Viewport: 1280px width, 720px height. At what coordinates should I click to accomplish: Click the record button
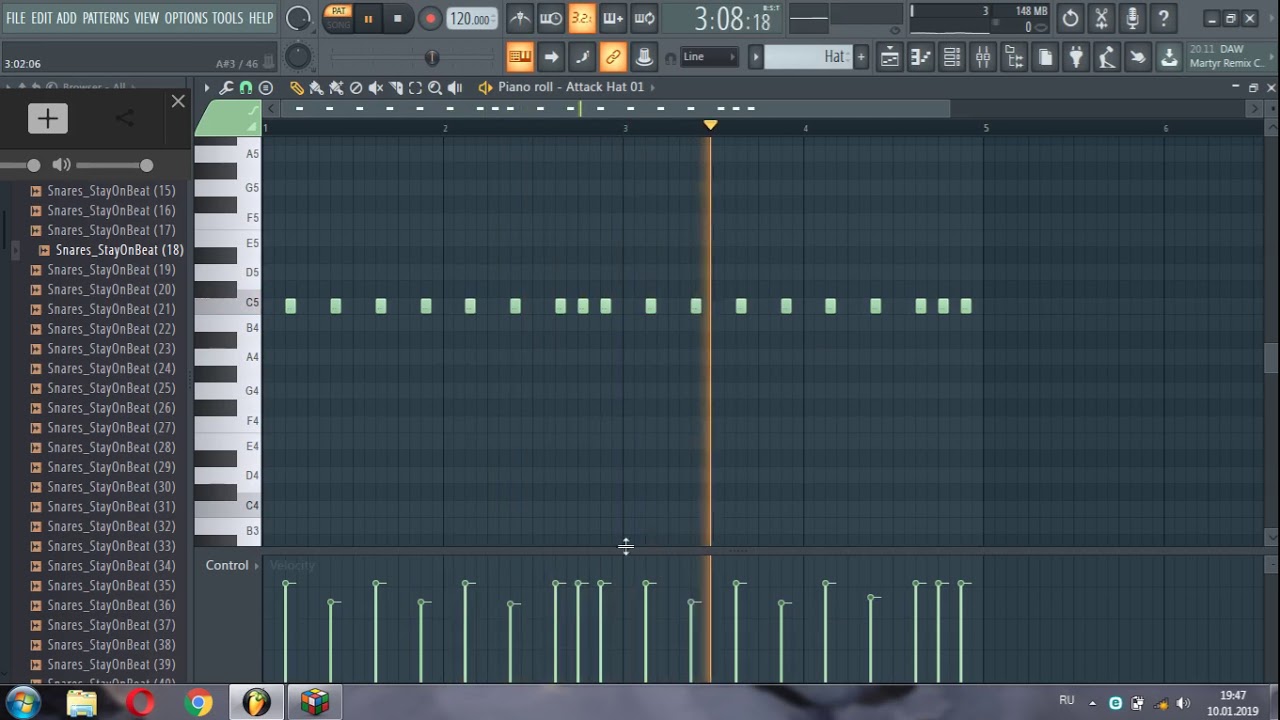(x=430, y=18)
